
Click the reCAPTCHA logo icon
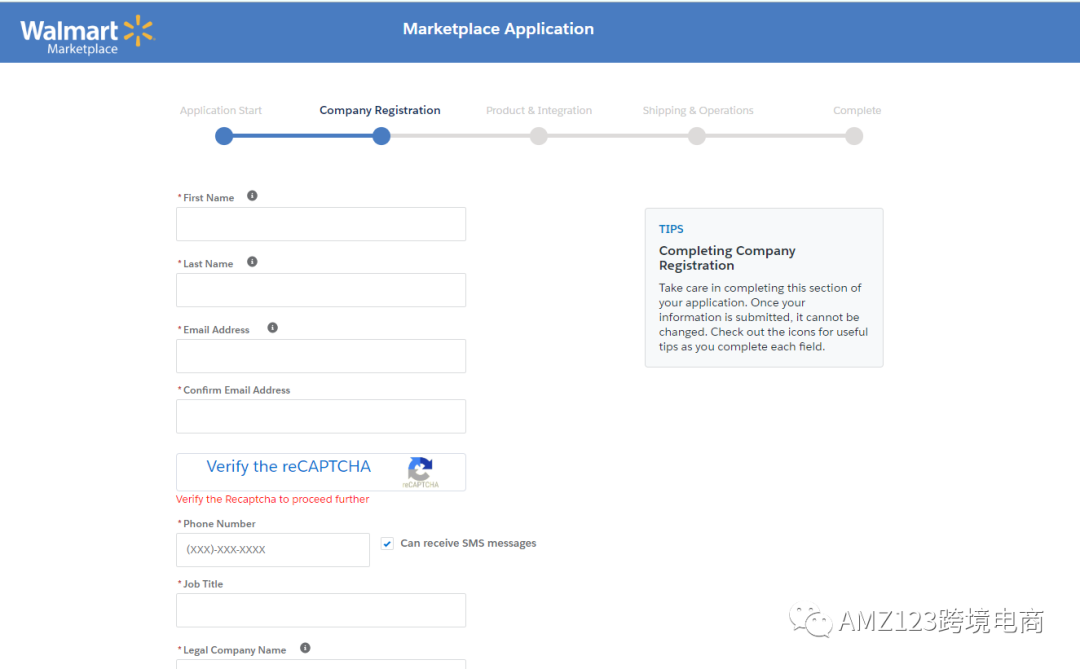[x=420, y=470]
